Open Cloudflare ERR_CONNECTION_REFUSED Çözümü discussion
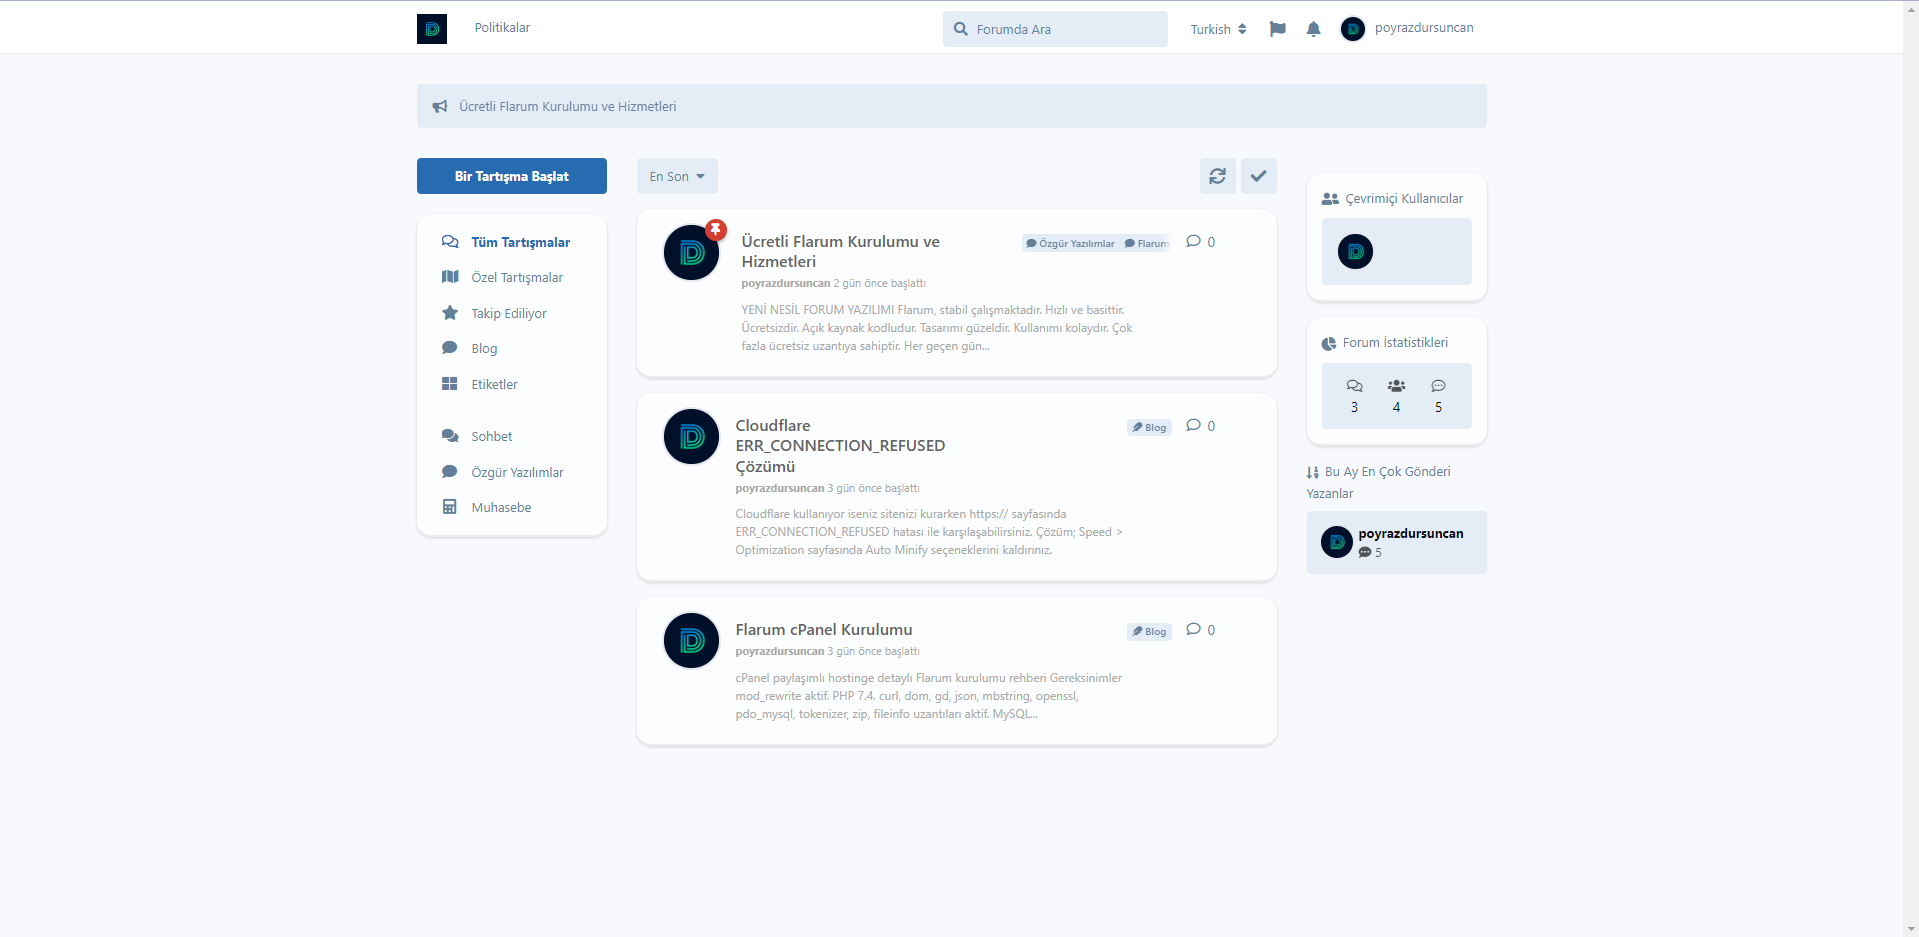Viewport: 1919px width, 937px height. click(x=840, y=446)
